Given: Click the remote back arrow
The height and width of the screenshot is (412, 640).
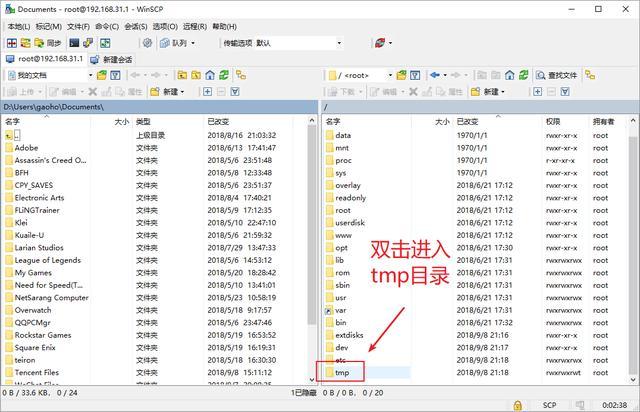Looking at the screenshot, I should click(x=435, y=75).
